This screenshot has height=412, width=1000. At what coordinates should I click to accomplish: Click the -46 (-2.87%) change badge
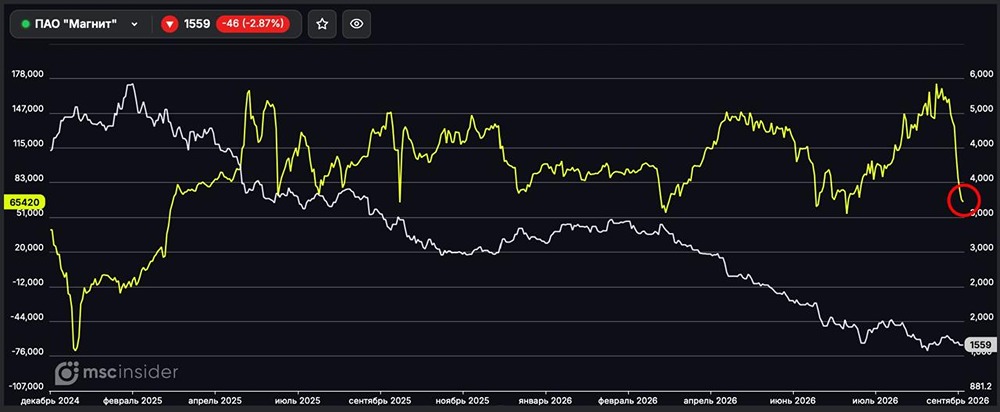pyautogui.click(x=253, y=24)
